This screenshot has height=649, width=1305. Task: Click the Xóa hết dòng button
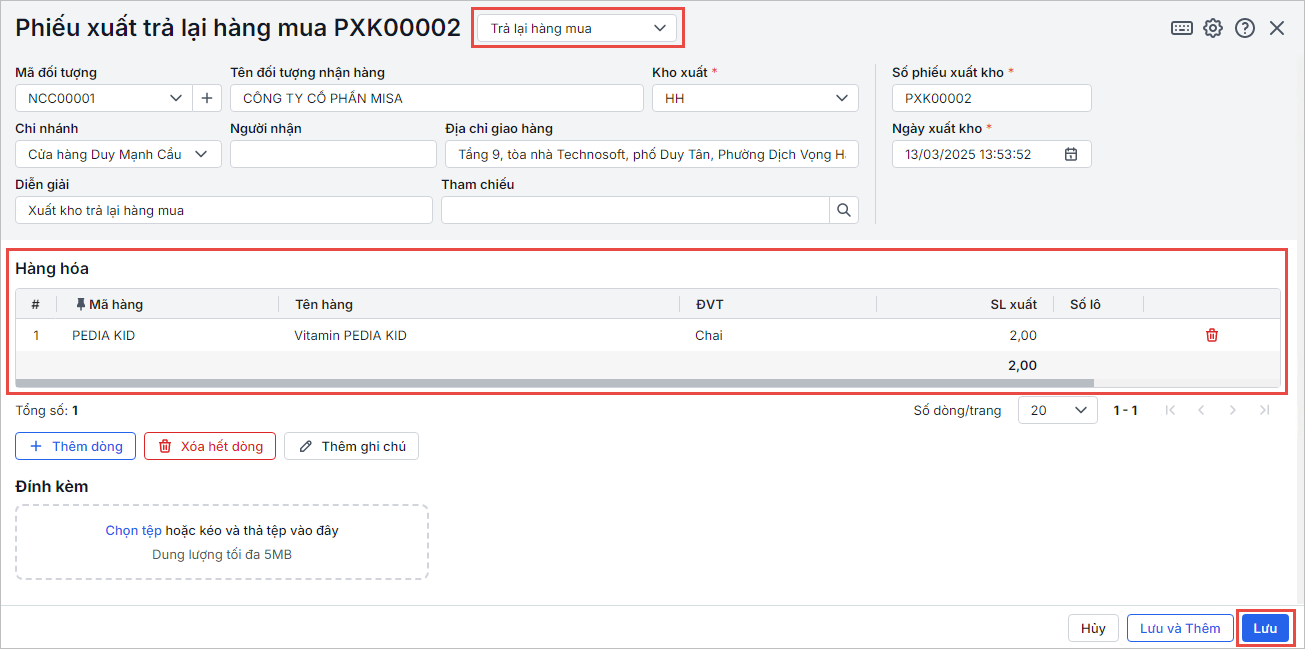(x=210, y=446)
